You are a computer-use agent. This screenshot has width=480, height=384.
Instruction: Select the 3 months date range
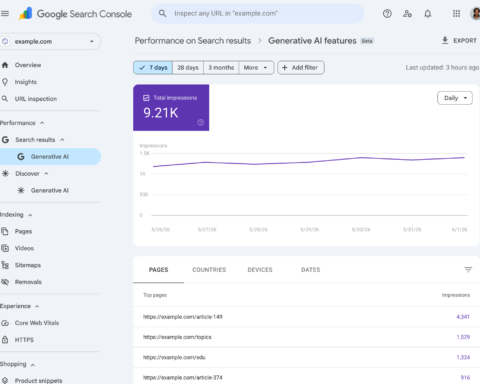[221, 68]
